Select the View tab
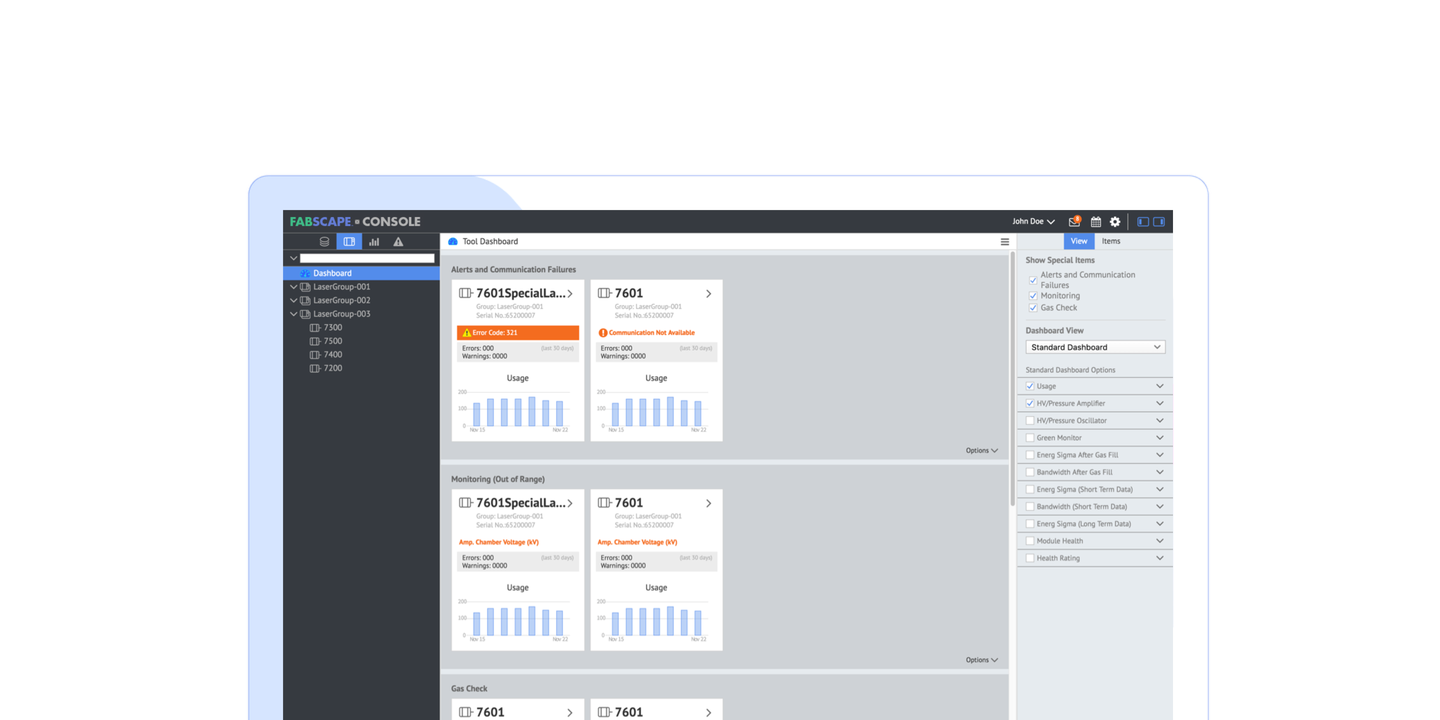1440x720 pixels. [x=1079, y=241]
